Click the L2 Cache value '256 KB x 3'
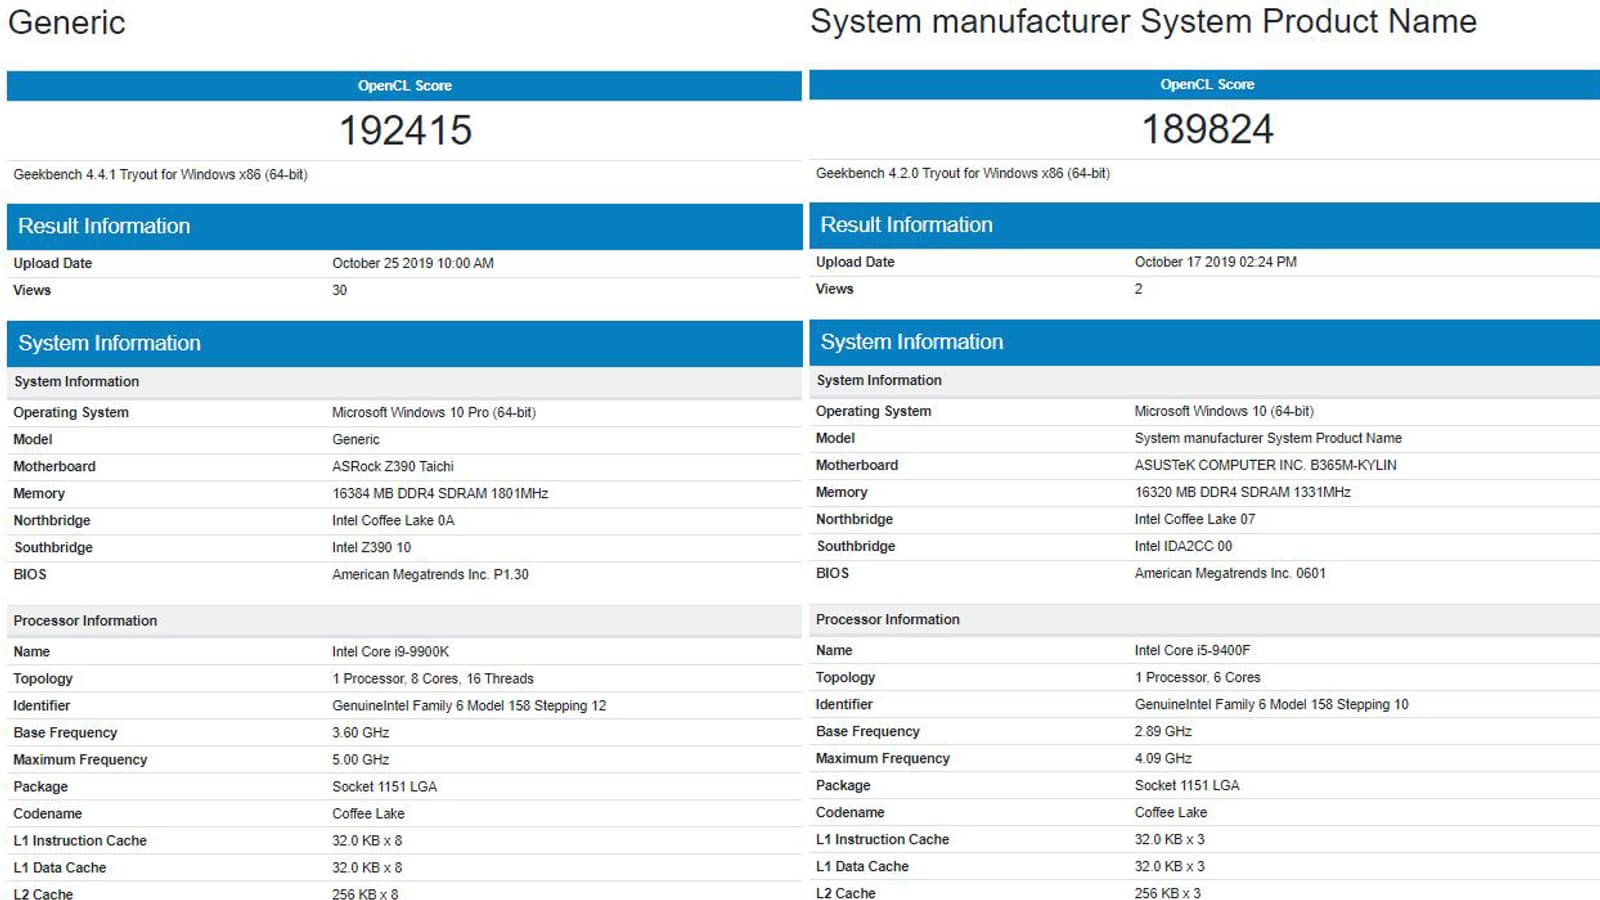Screen dimensions: 1600x900 pos(1168,892)
